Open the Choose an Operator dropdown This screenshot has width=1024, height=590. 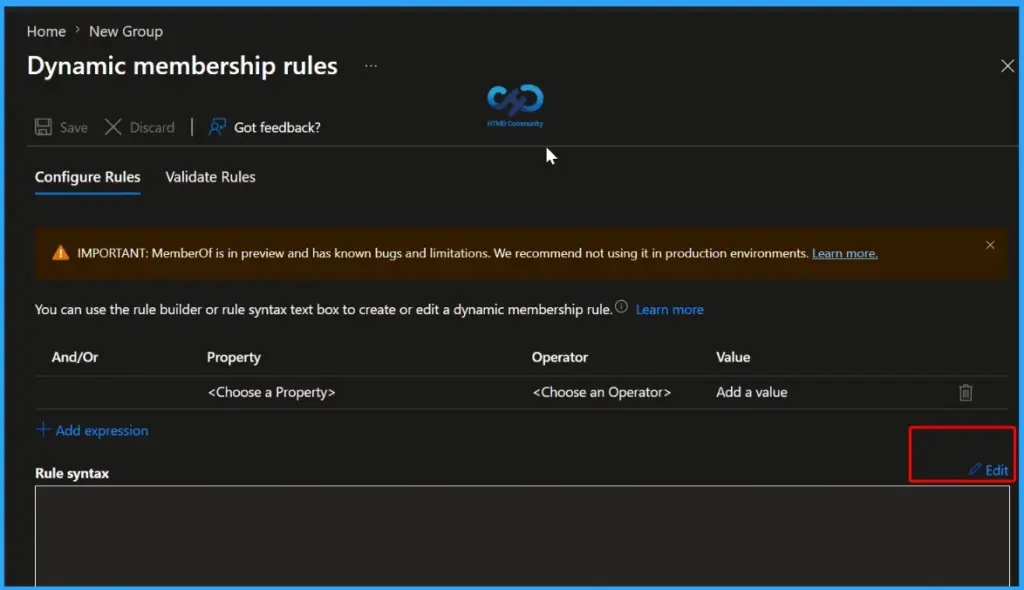tap(601, 392)
